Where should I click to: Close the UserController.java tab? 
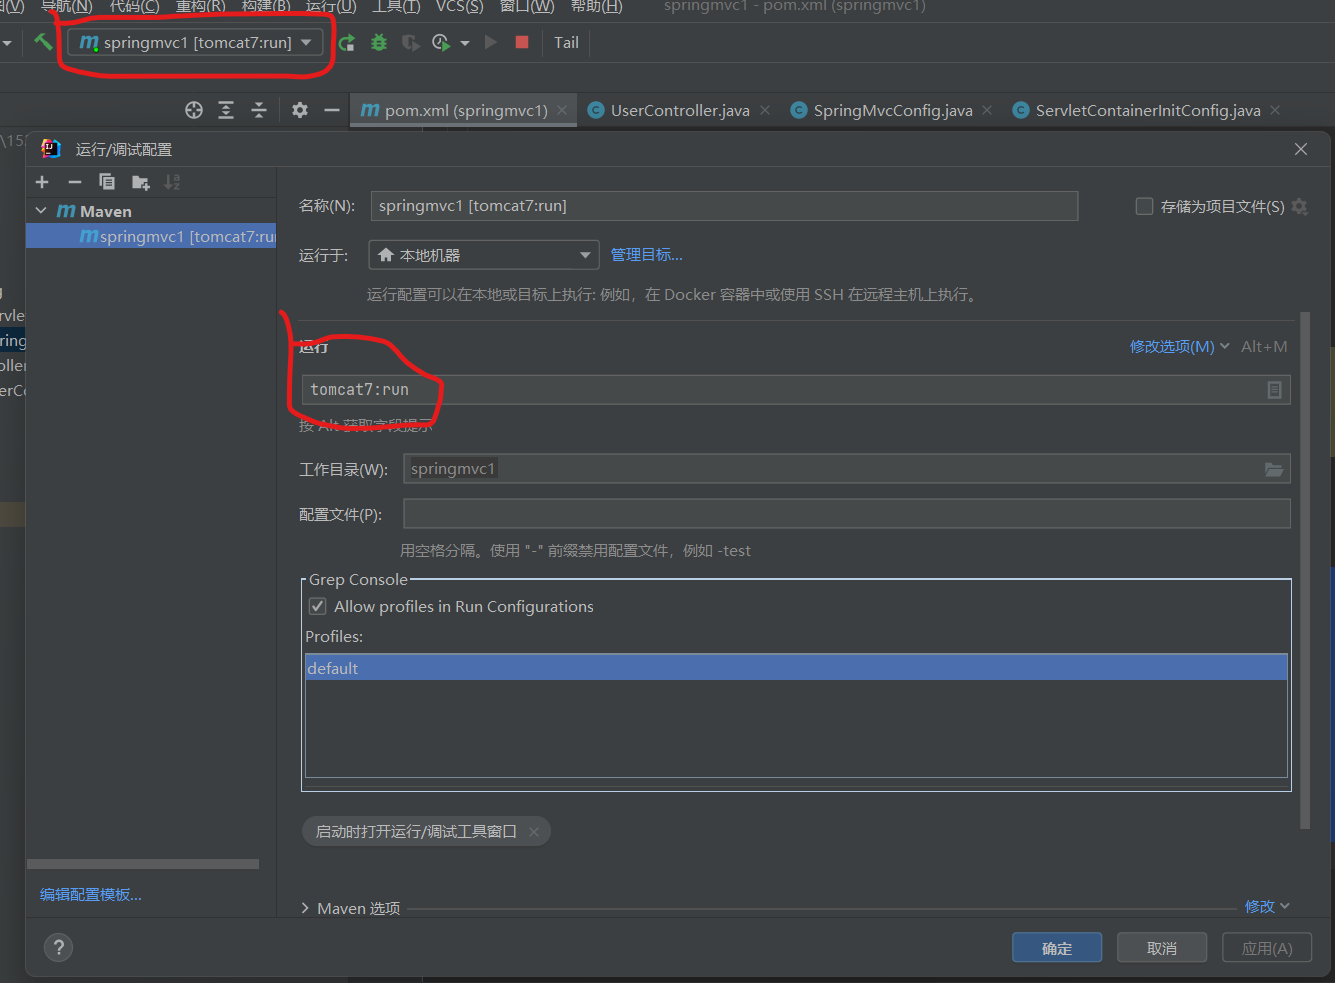click(765, 110)
